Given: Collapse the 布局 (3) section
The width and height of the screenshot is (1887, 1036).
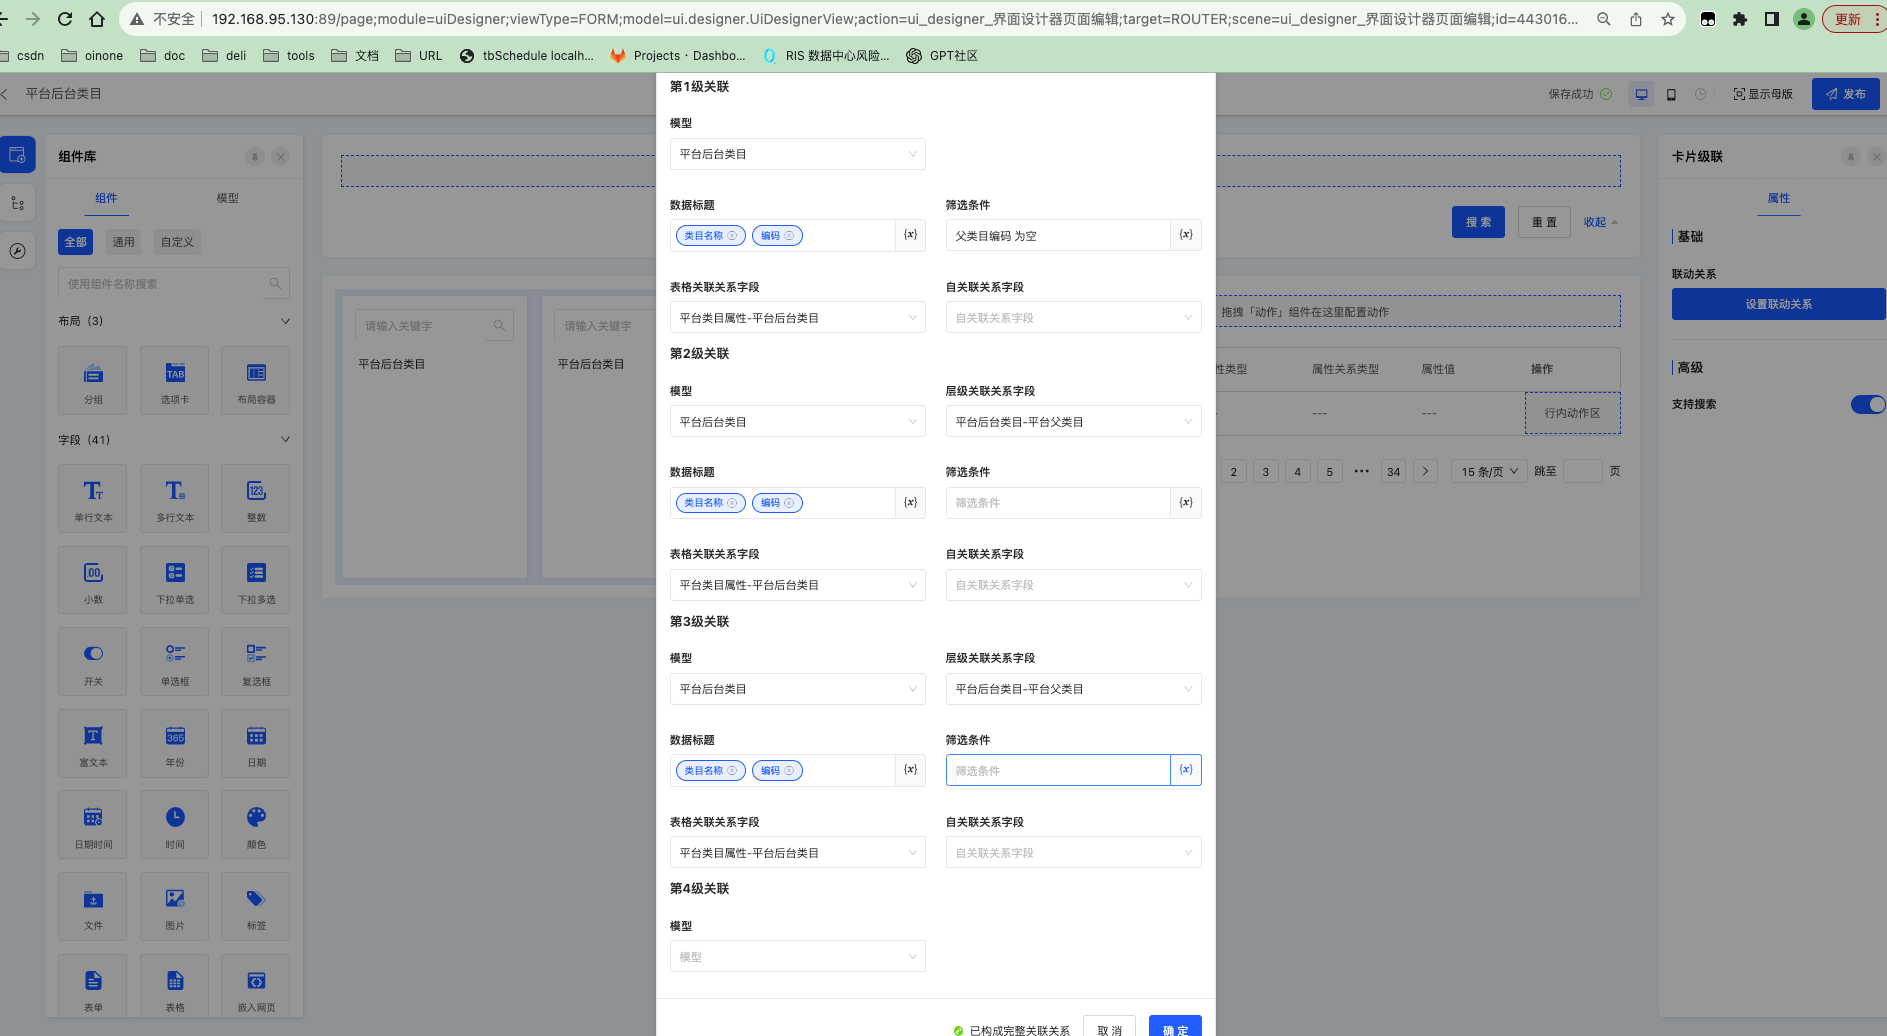Looking at the screenshot, I should [x=285, y=321].
